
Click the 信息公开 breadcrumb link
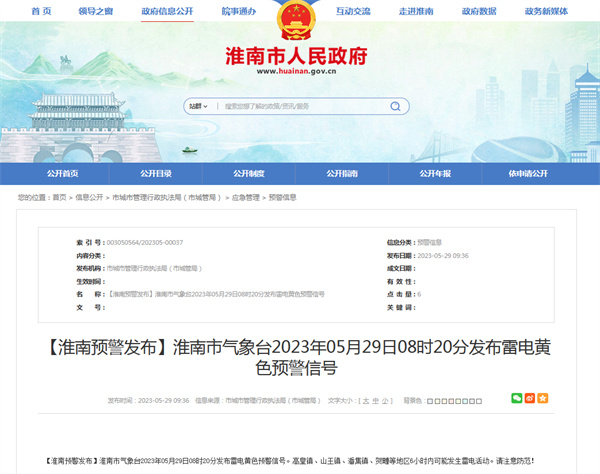pos(90,198)
